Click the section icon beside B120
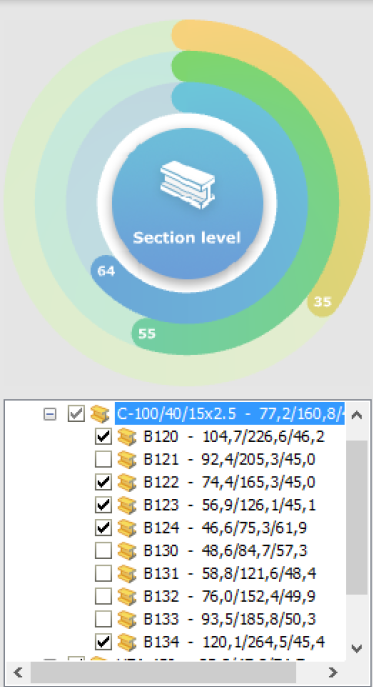 (x=127, y=436)
